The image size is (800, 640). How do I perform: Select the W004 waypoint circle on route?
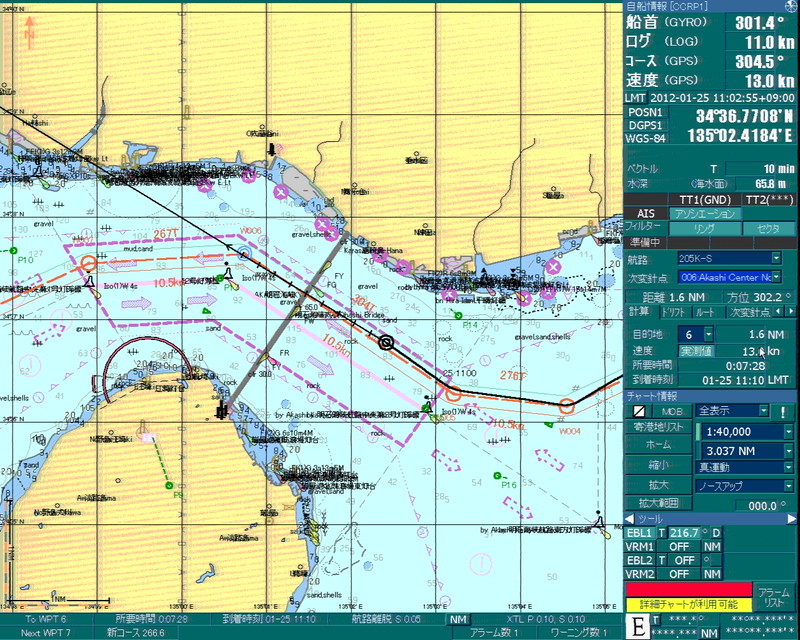(567, 406)
